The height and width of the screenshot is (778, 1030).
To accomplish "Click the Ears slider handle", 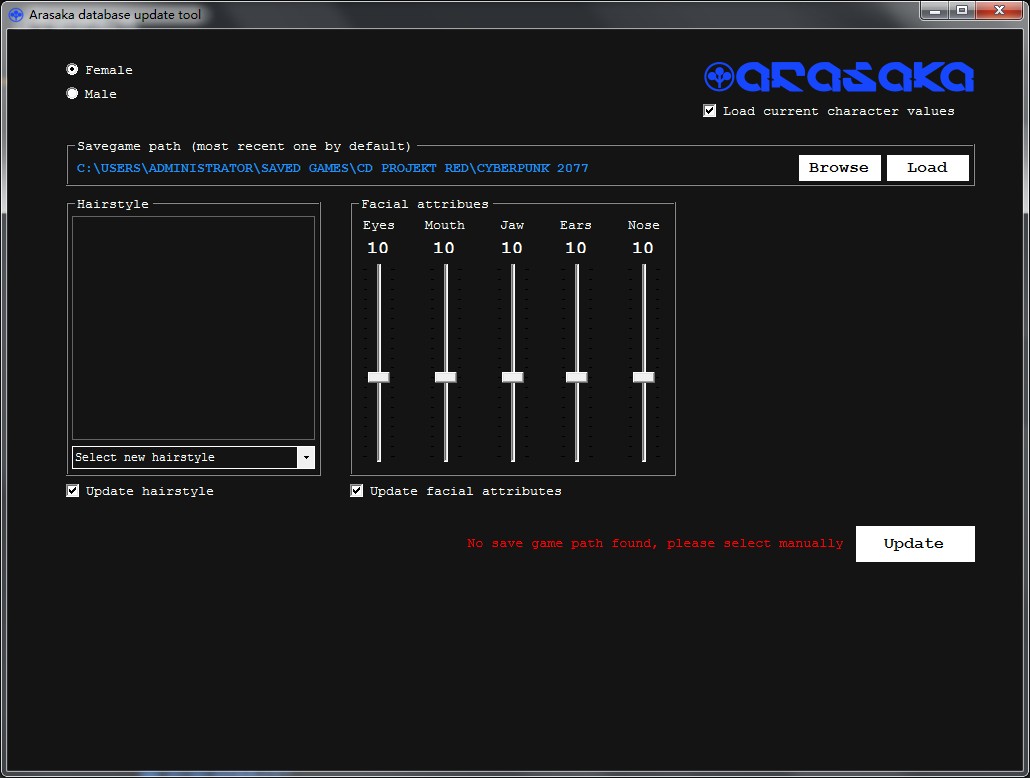I will pos(576,377).
